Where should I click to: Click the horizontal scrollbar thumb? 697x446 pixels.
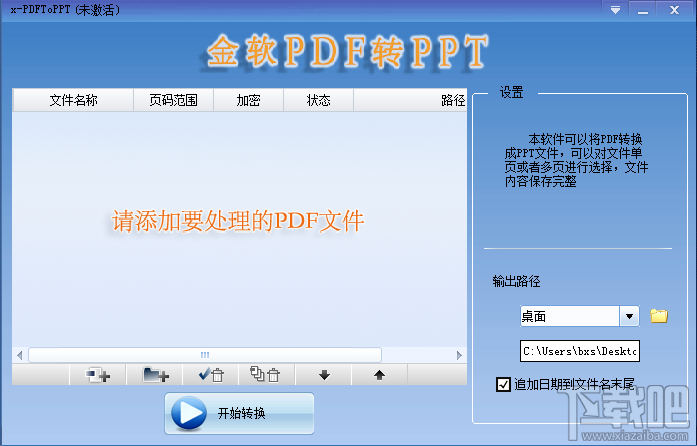coord(205,355)
